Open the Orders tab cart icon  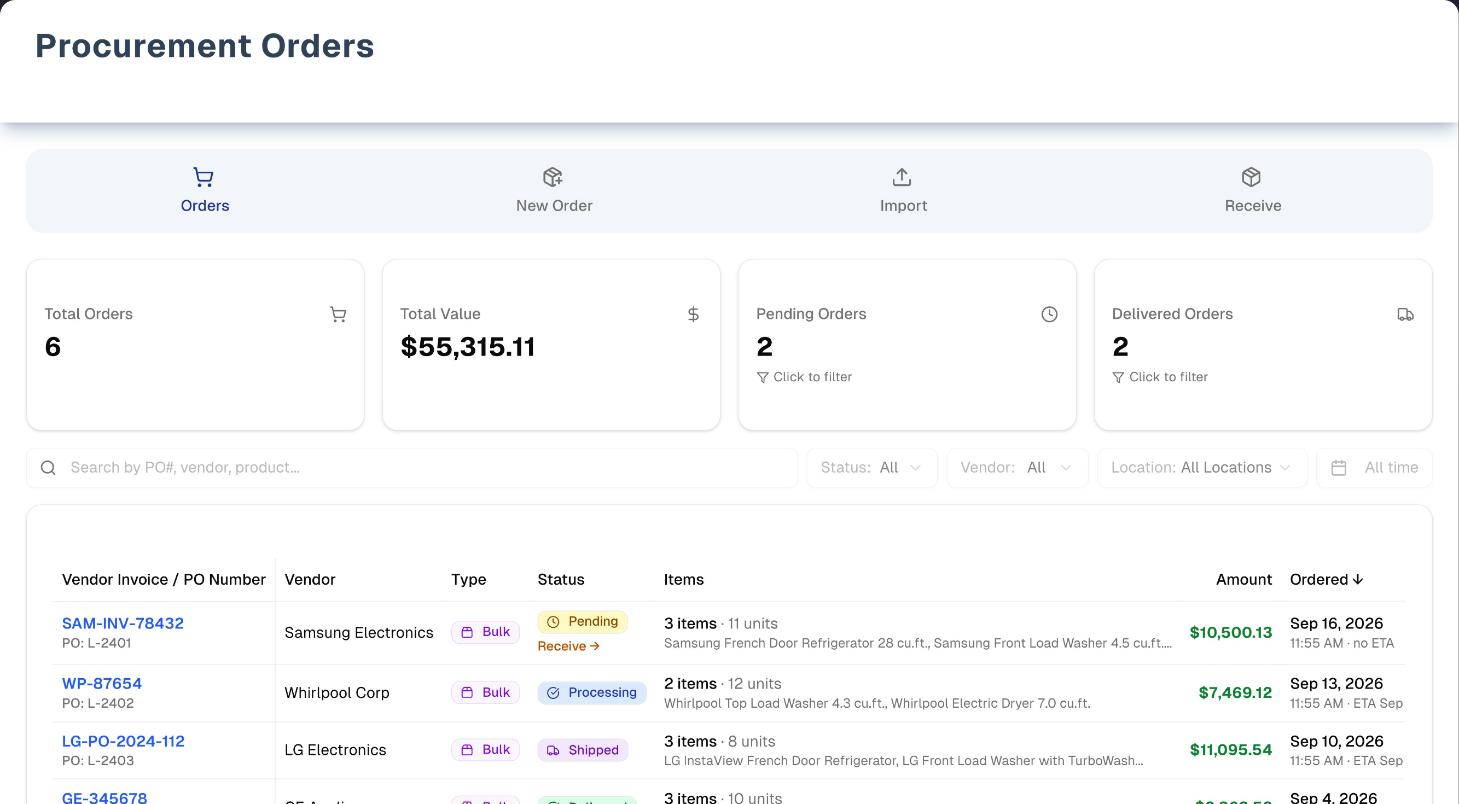coord(203,177)
